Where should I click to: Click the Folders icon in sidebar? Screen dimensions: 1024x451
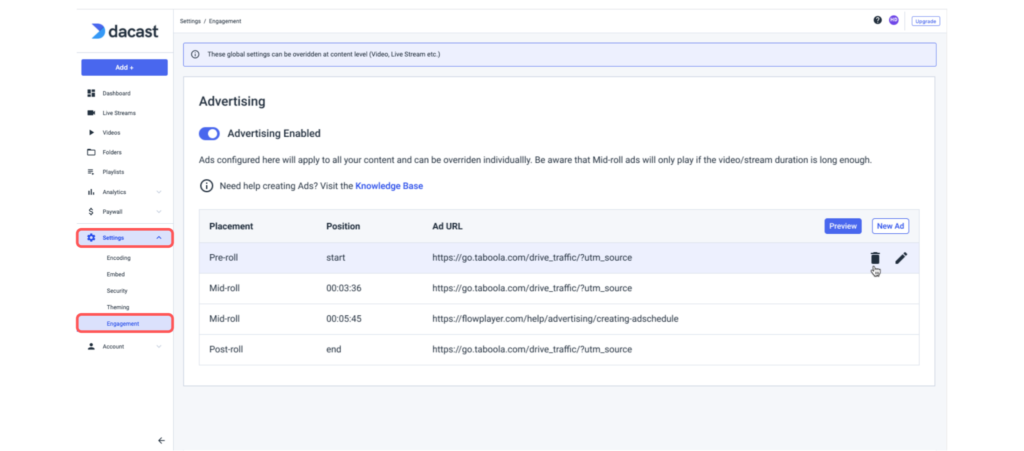tap(91, 152)
